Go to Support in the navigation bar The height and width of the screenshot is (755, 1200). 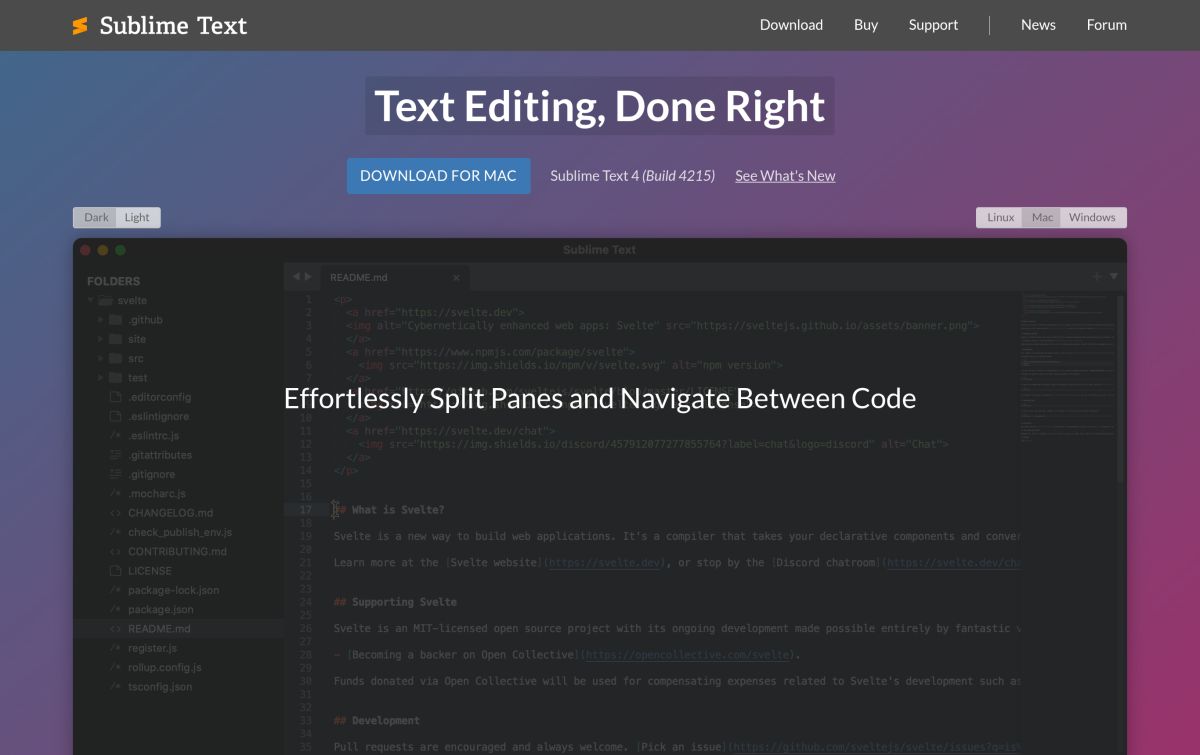[933, 25]
